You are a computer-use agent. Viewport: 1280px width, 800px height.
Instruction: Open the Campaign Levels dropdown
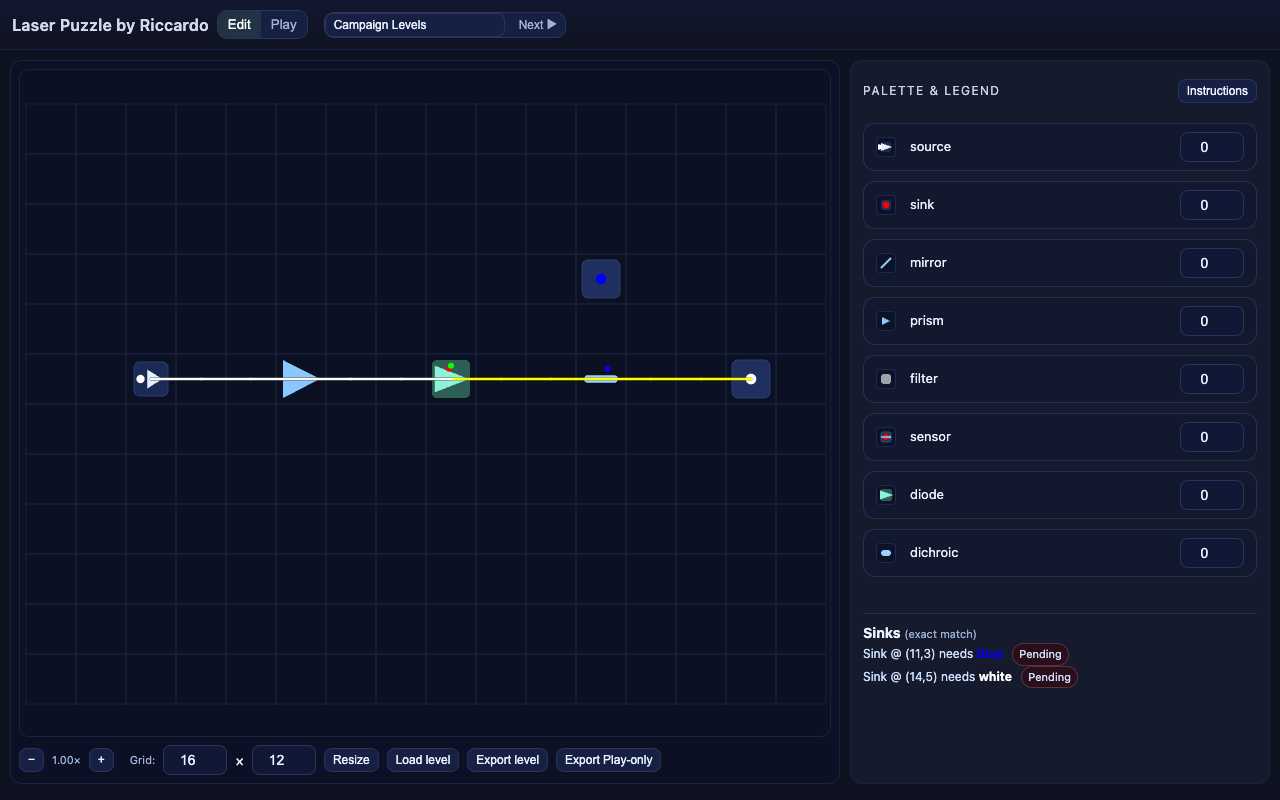[414, 25]
